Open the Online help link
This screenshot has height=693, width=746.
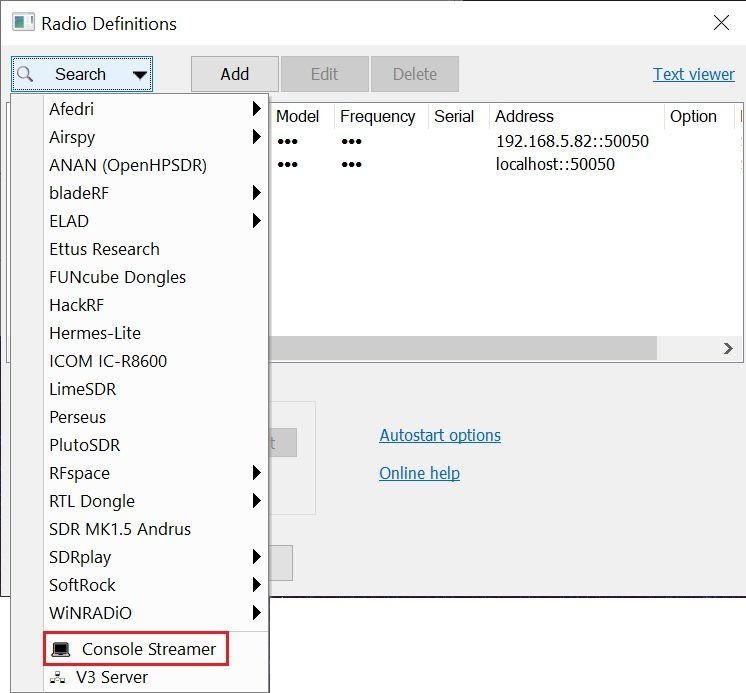[419, 473]
